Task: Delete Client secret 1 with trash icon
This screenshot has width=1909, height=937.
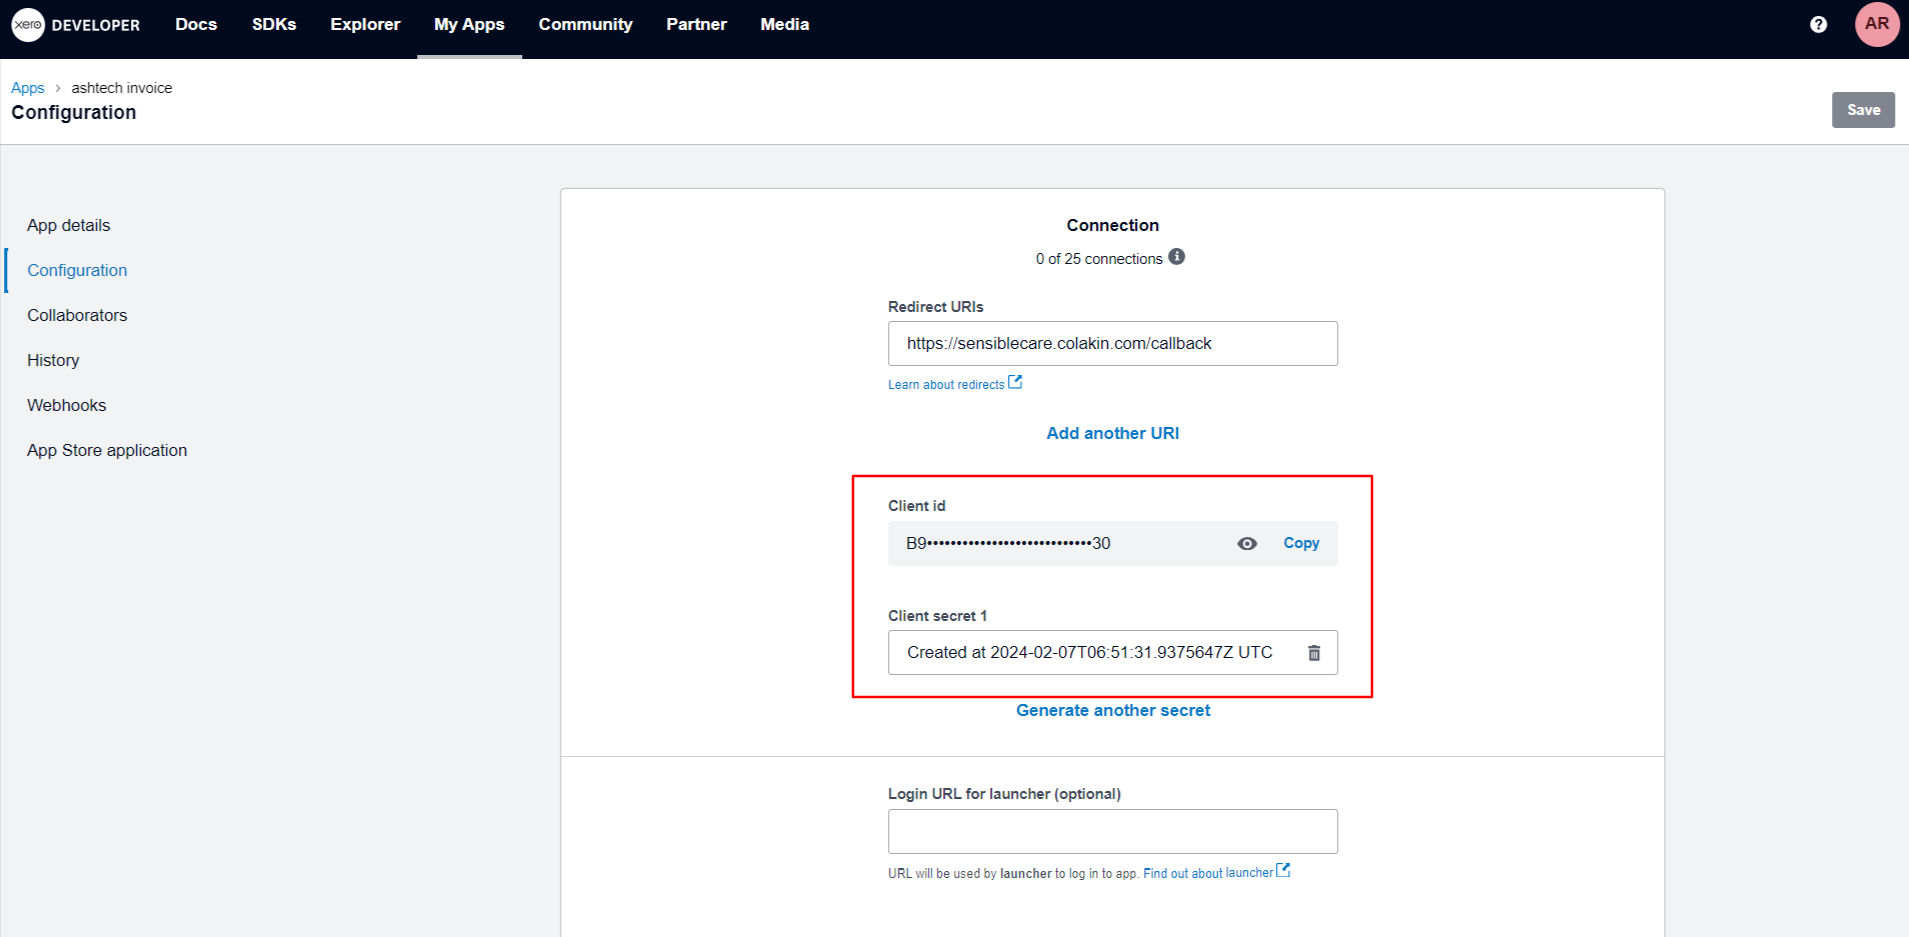Action: [1314, 653]
